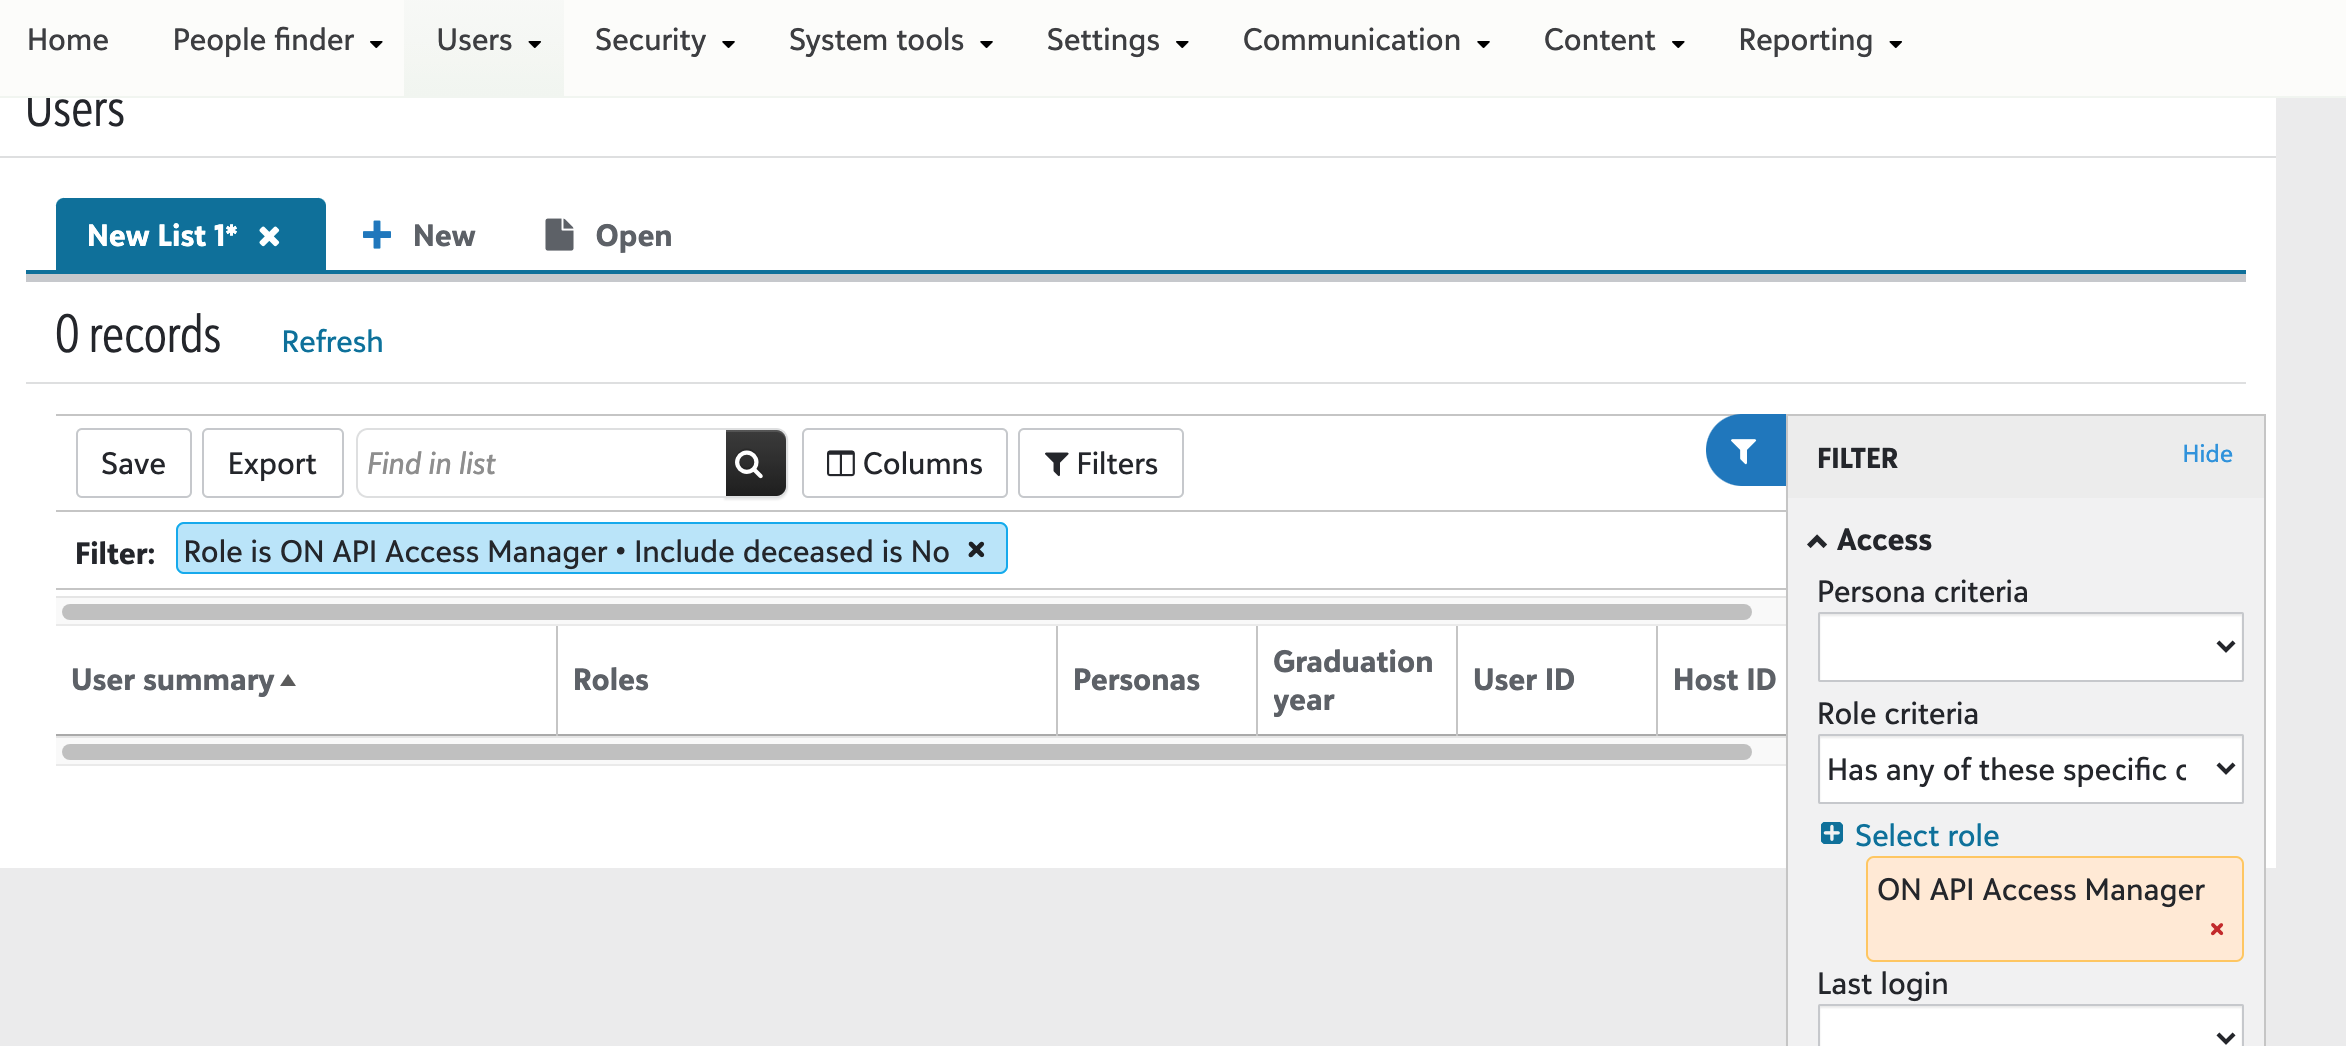Remove ON API Access Manager role
The width and height of the screenshot is (2346, 1046).
(x=2217, y=929)
